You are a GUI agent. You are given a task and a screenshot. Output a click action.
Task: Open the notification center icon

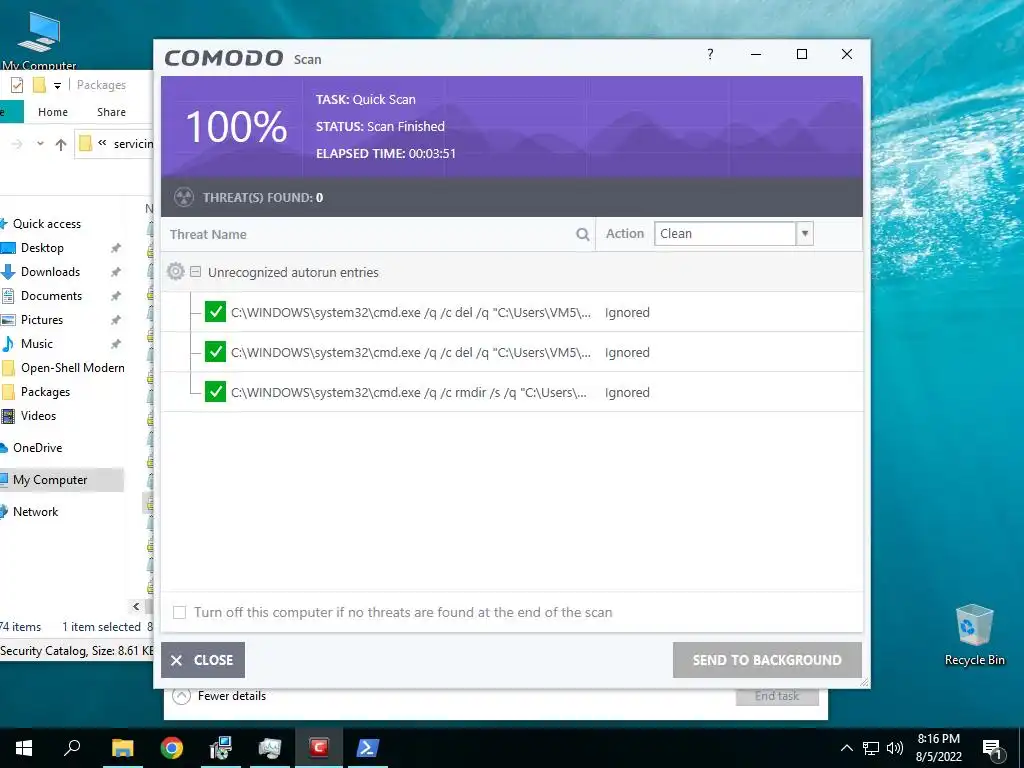992,748
